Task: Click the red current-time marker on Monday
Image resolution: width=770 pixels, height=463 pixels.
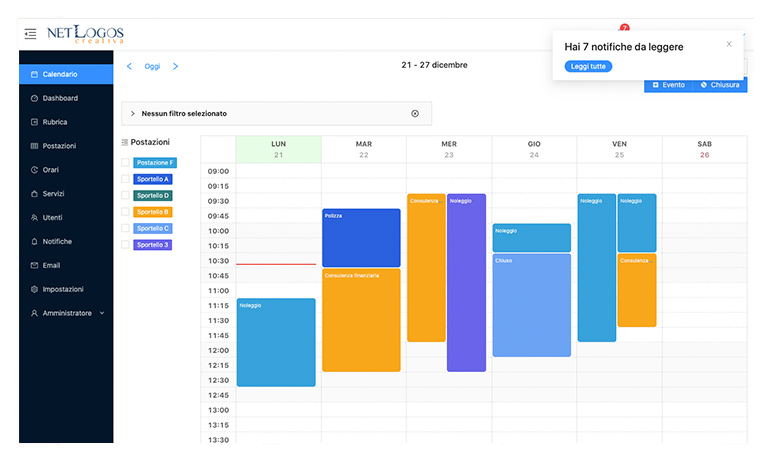Action: point(276,264)
